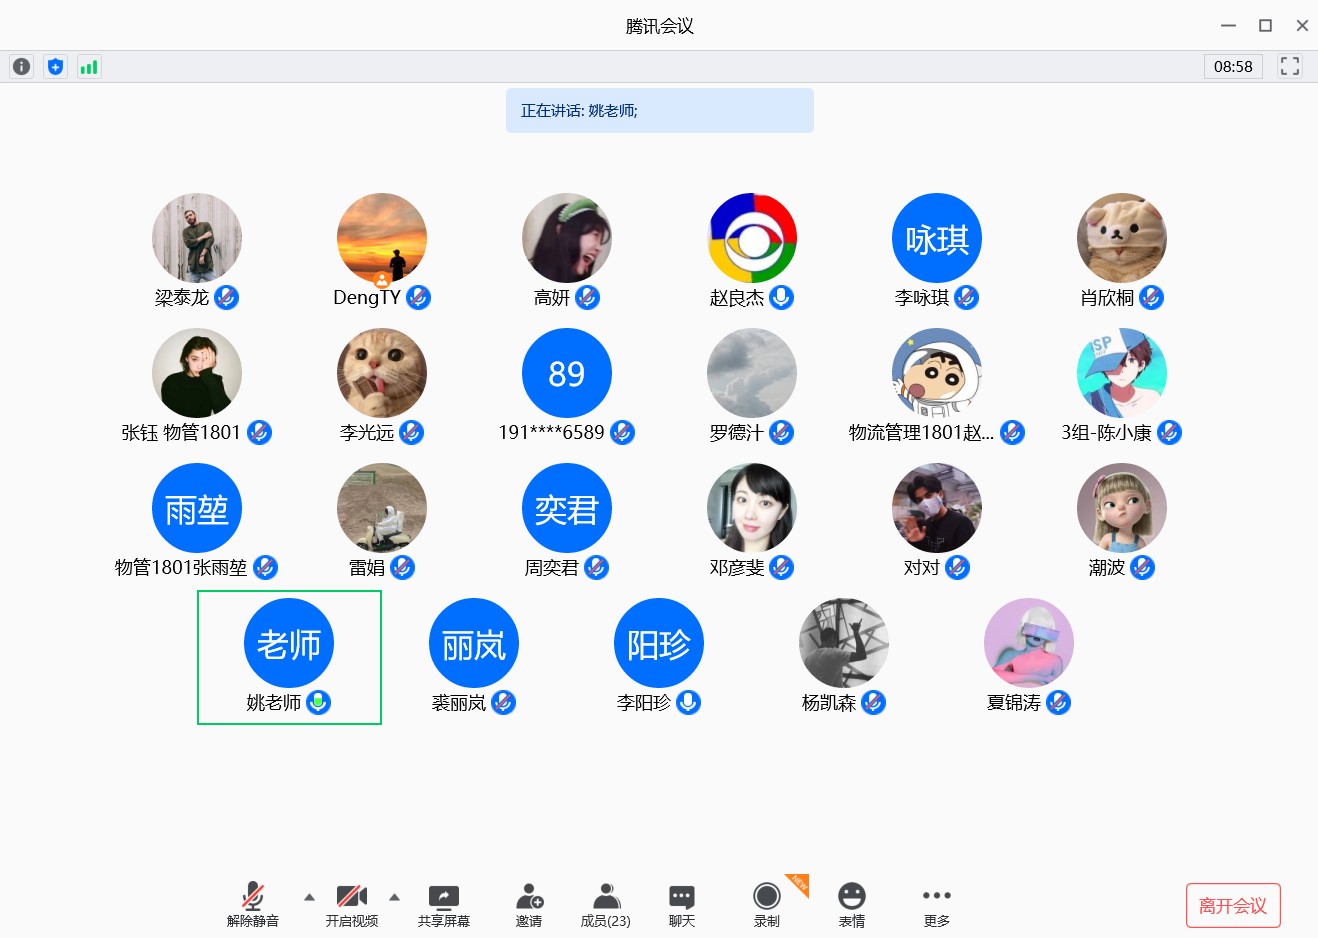Click the participant name 高妍
The width and height of the screenshot is (1318, 938).
pos(552,298)
